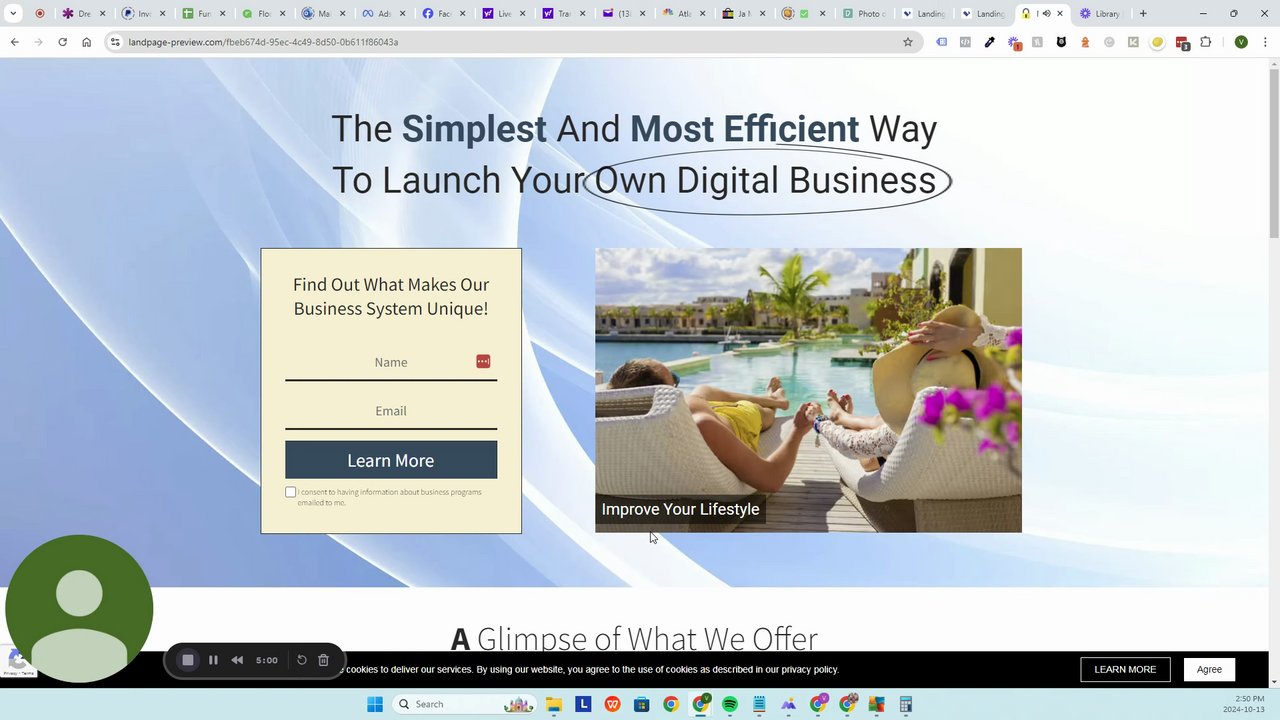Open Calculator from the taskbar

pyautogui.click(x=906, y=704)
